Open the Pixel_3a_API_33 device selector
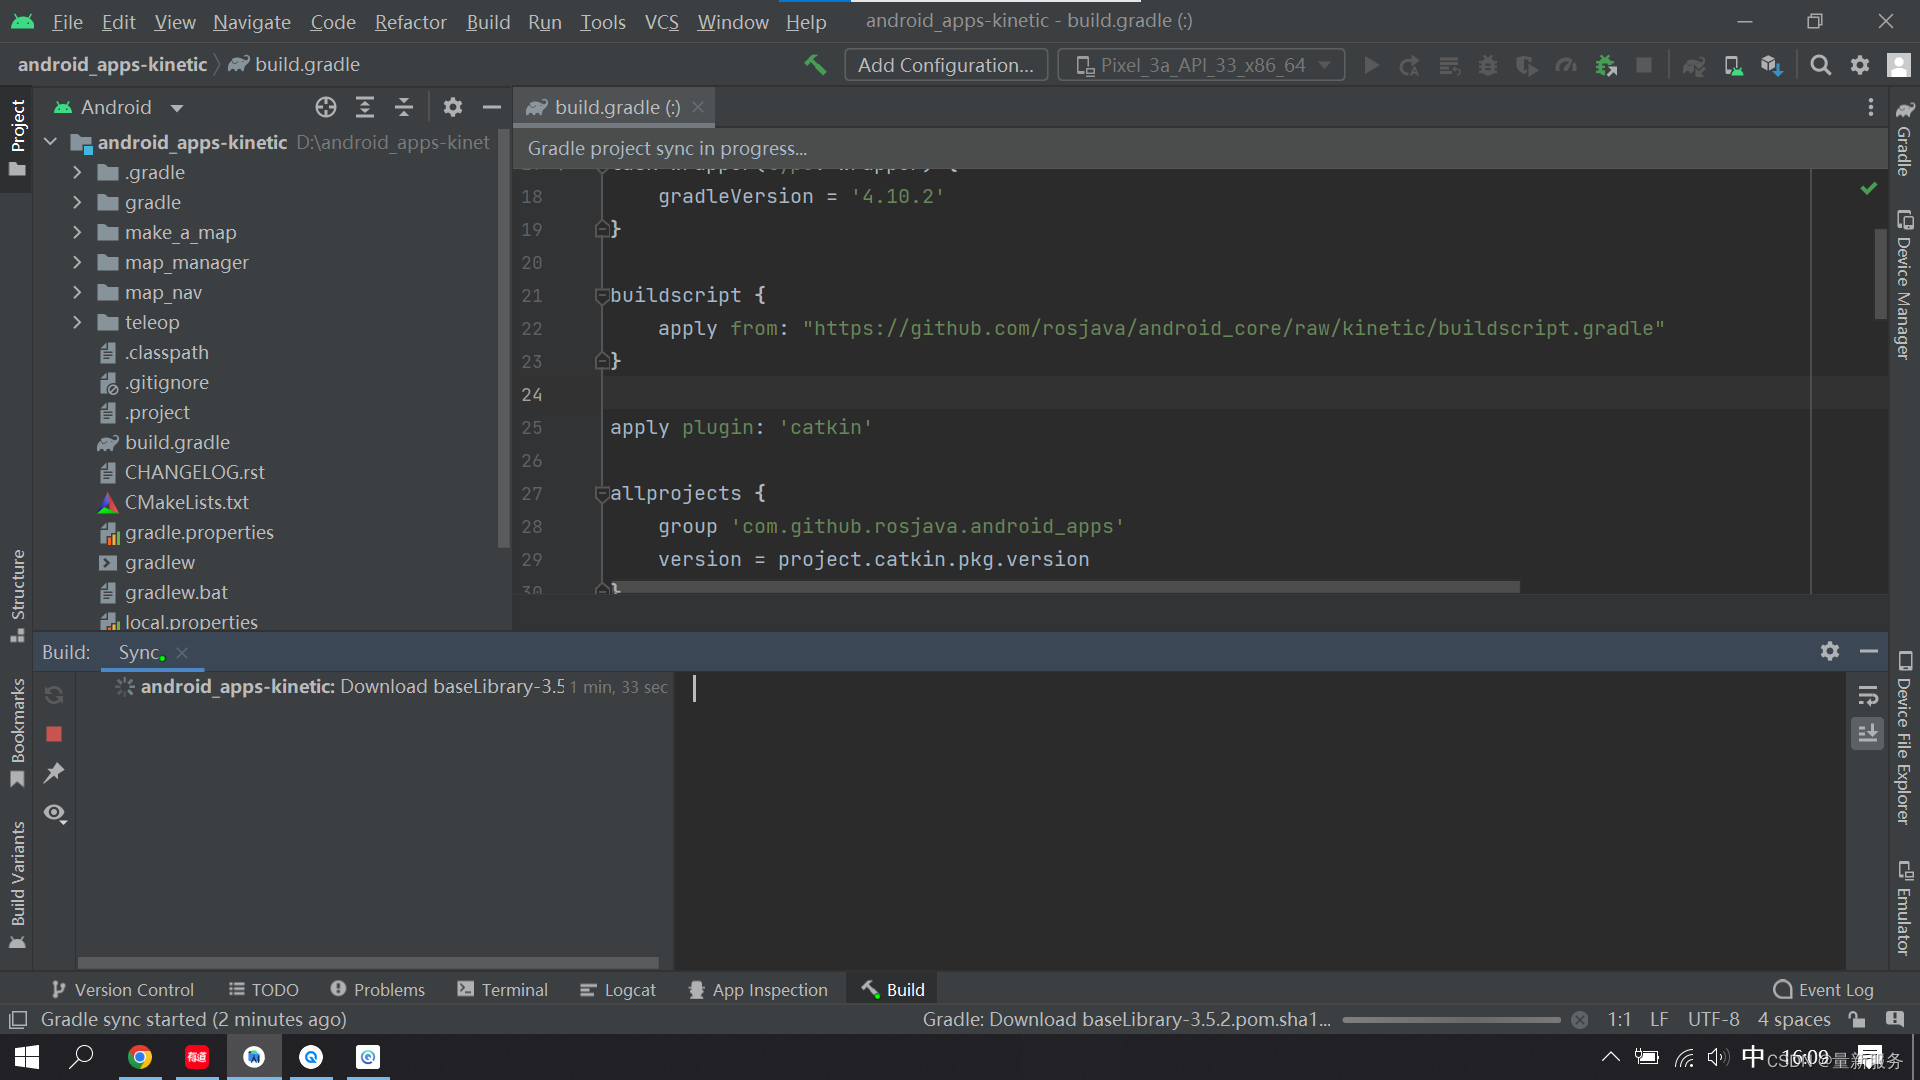 1200,64
